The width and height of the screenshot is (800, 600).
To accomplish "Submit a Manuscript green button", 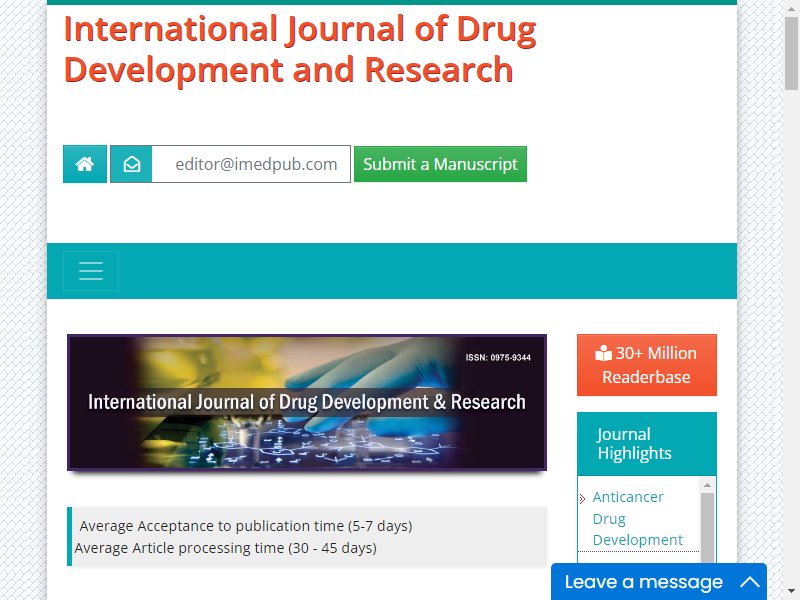I will pyautogui.click(x=440, y=164).
